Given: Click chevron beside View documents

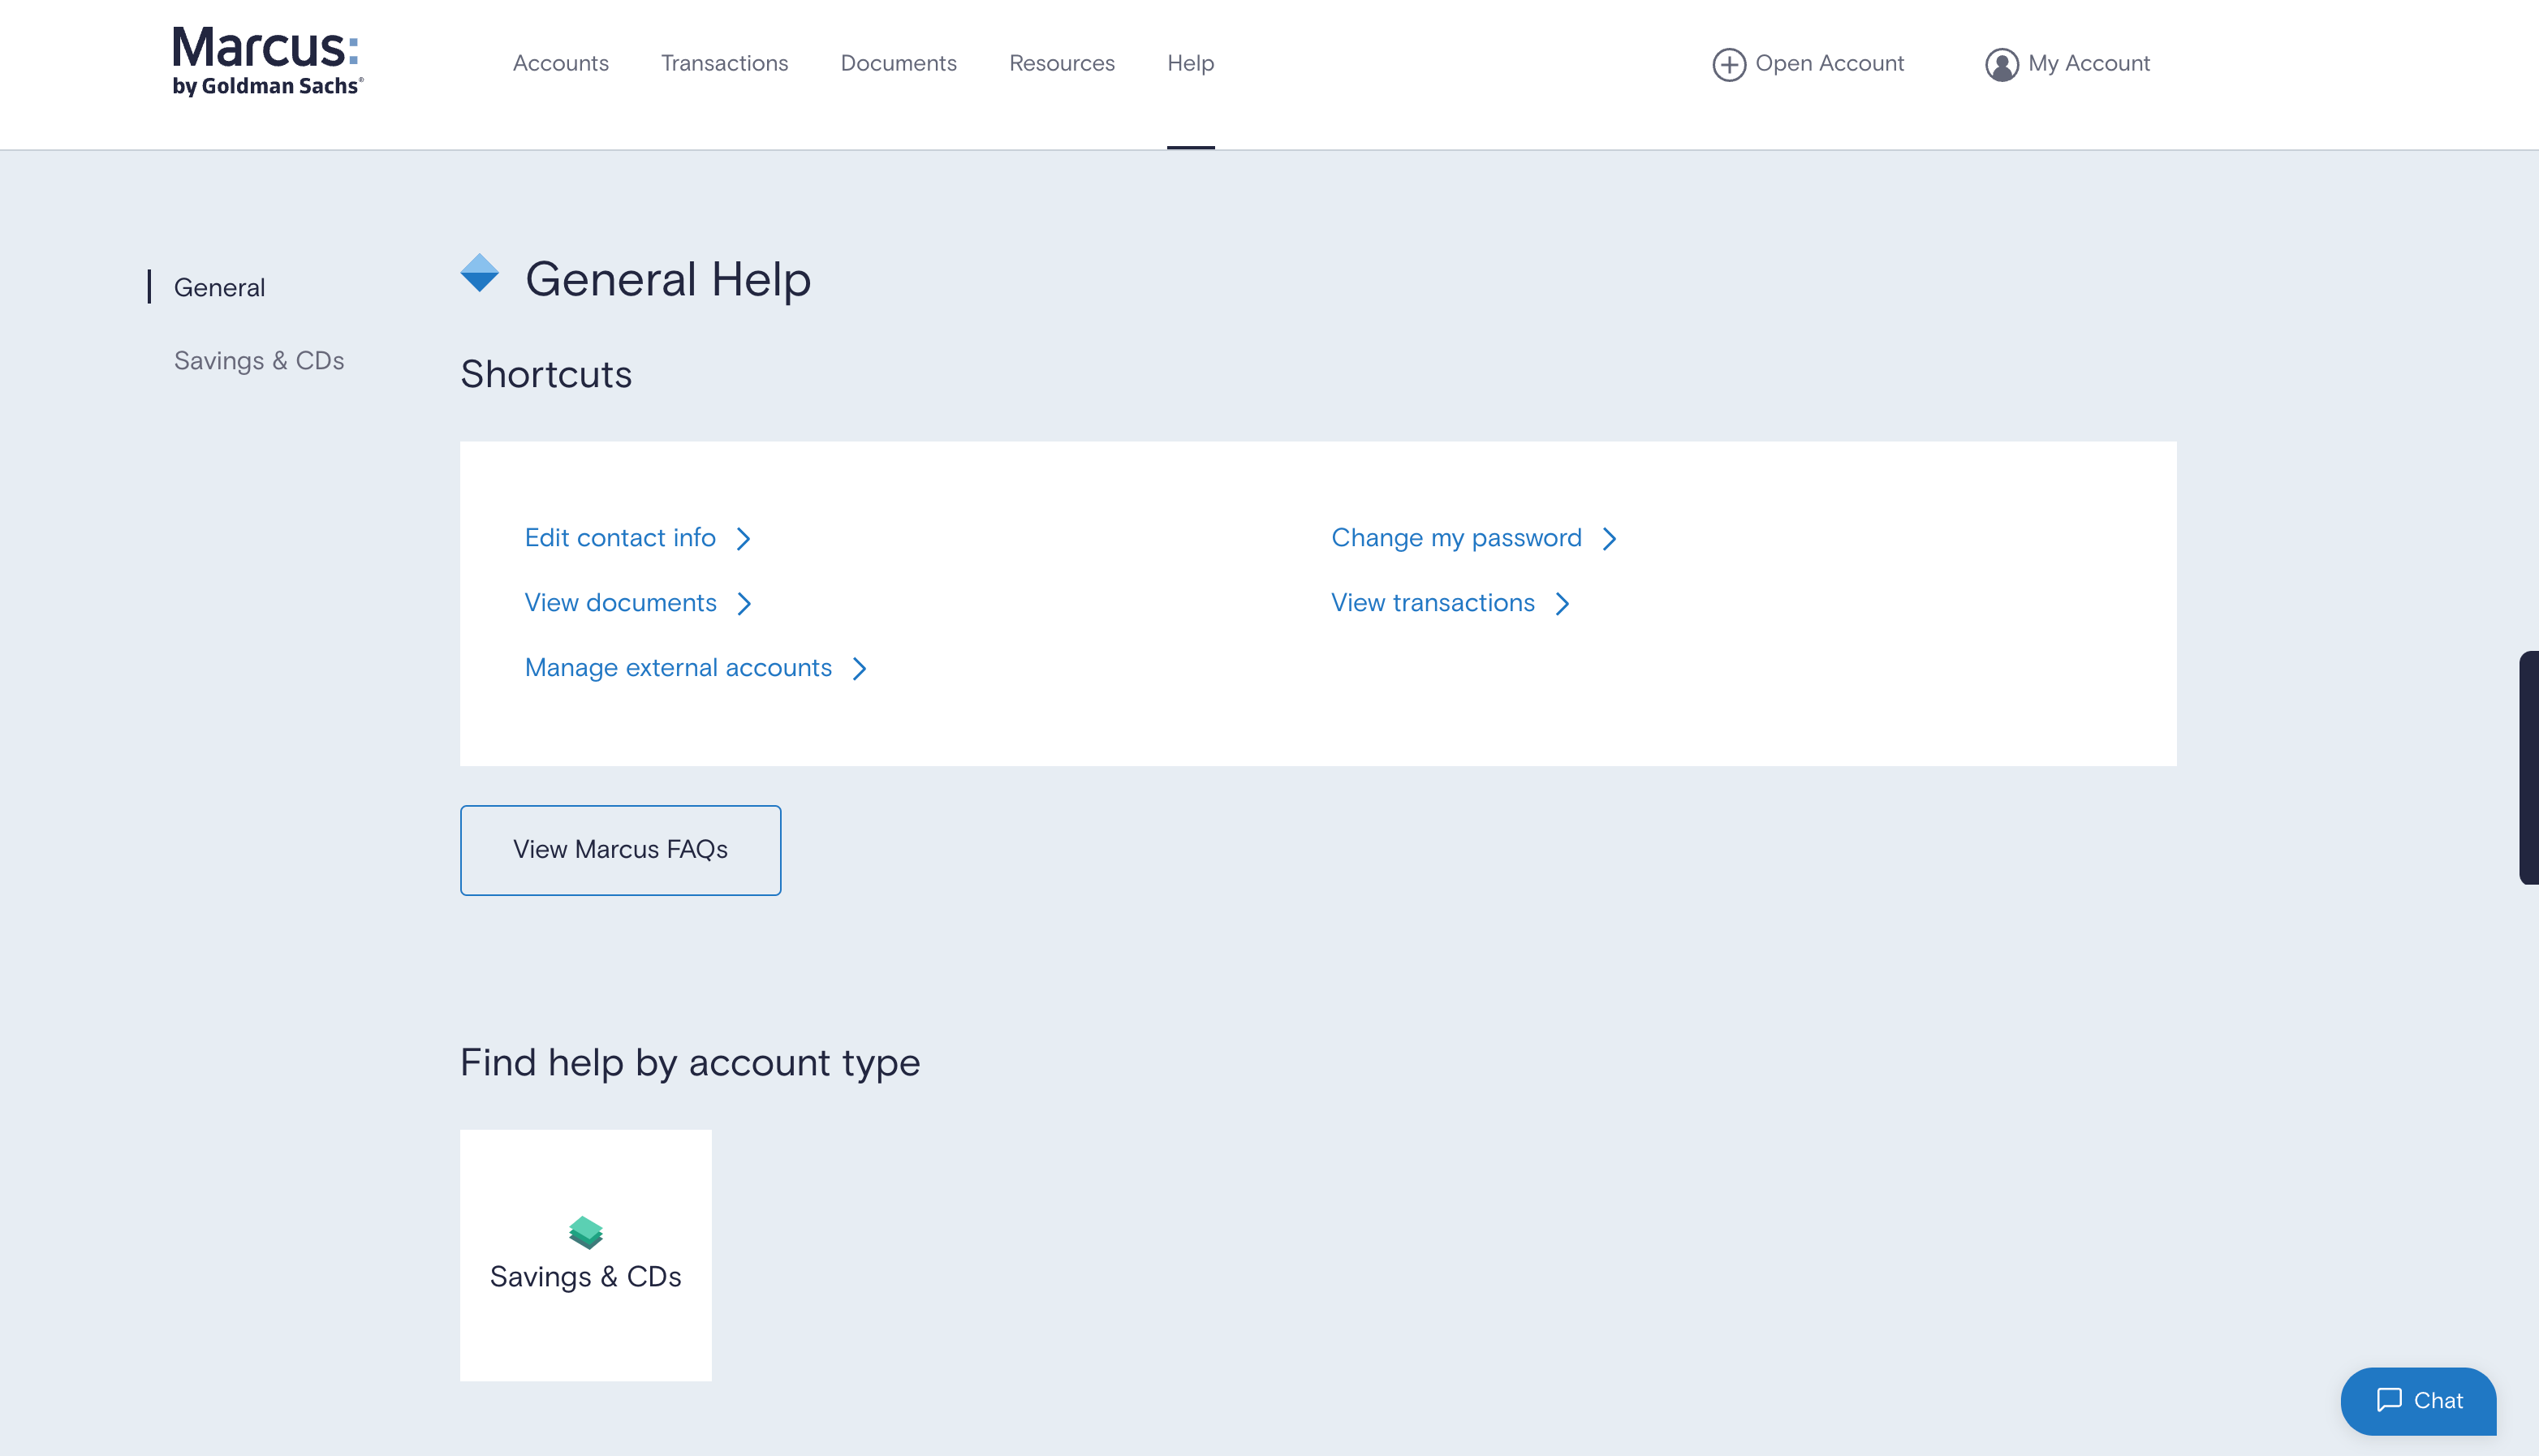Looking at the screenshot, I should [x=744, y=604].
